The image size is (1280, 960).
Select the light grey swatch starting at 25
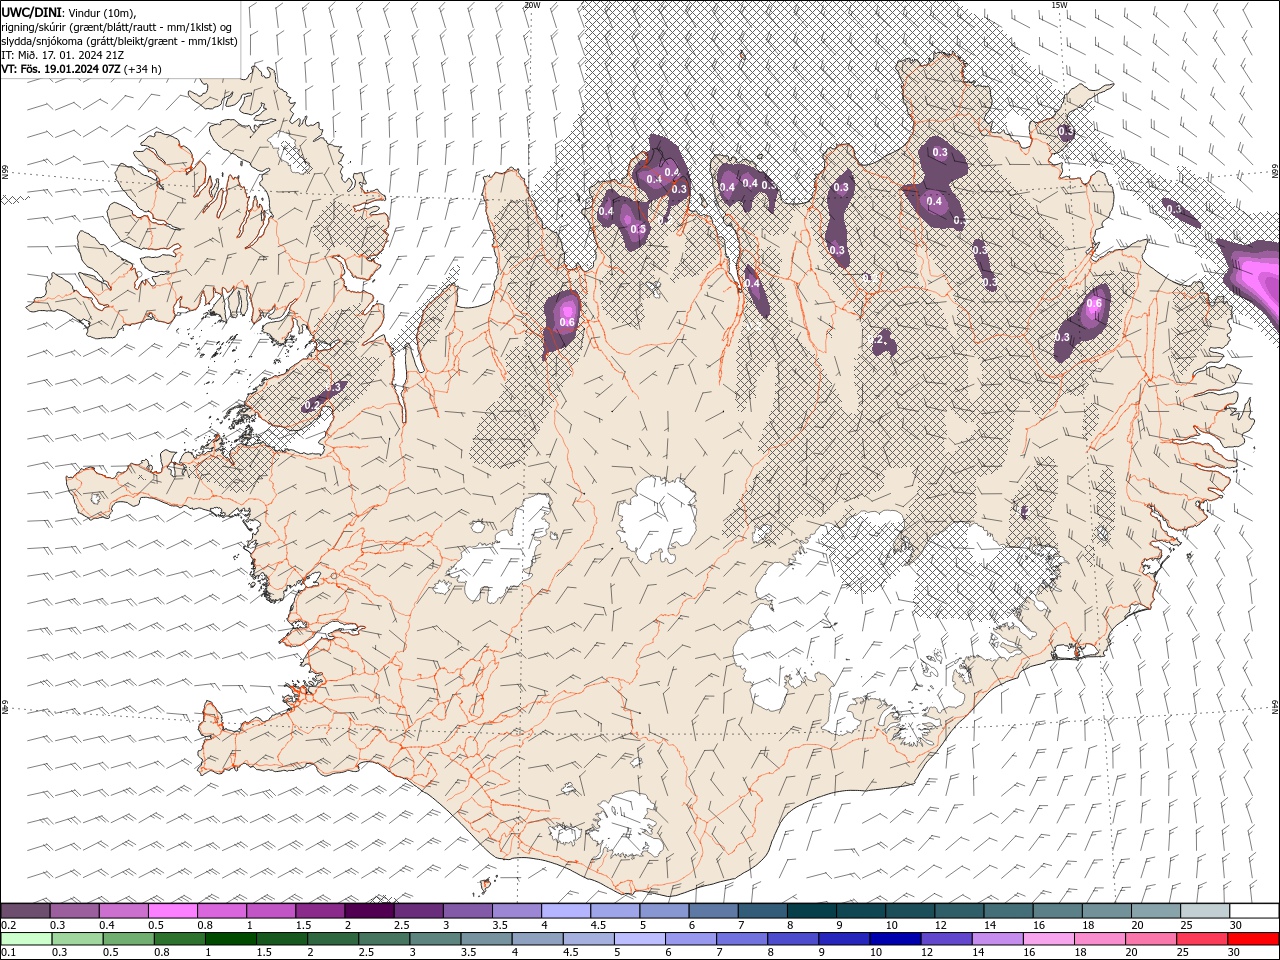tap(1204, 911)
